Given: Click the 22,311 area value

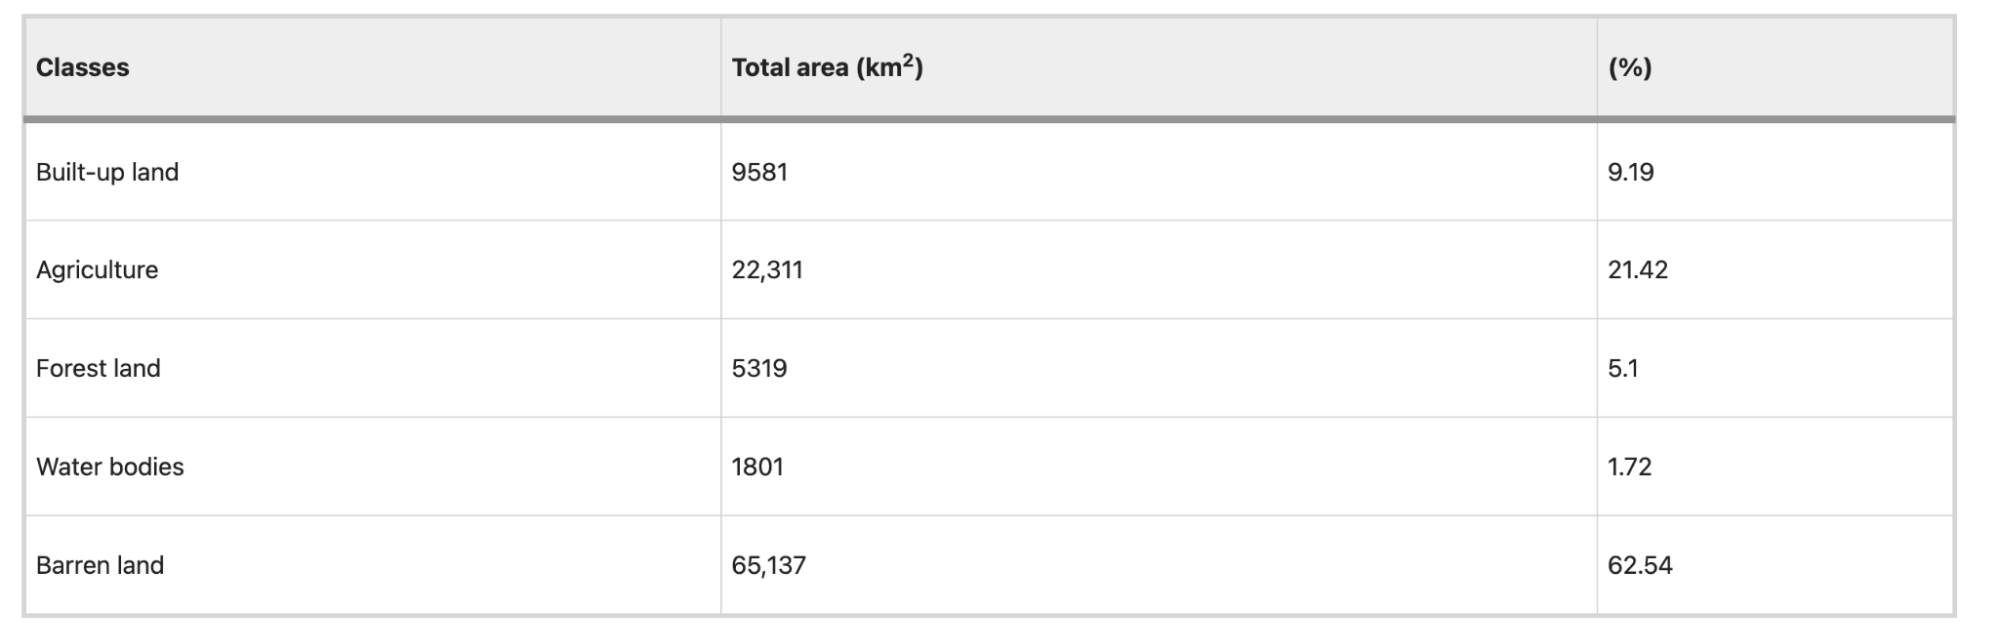Looking at the screenshot, I should click(767, 270).
